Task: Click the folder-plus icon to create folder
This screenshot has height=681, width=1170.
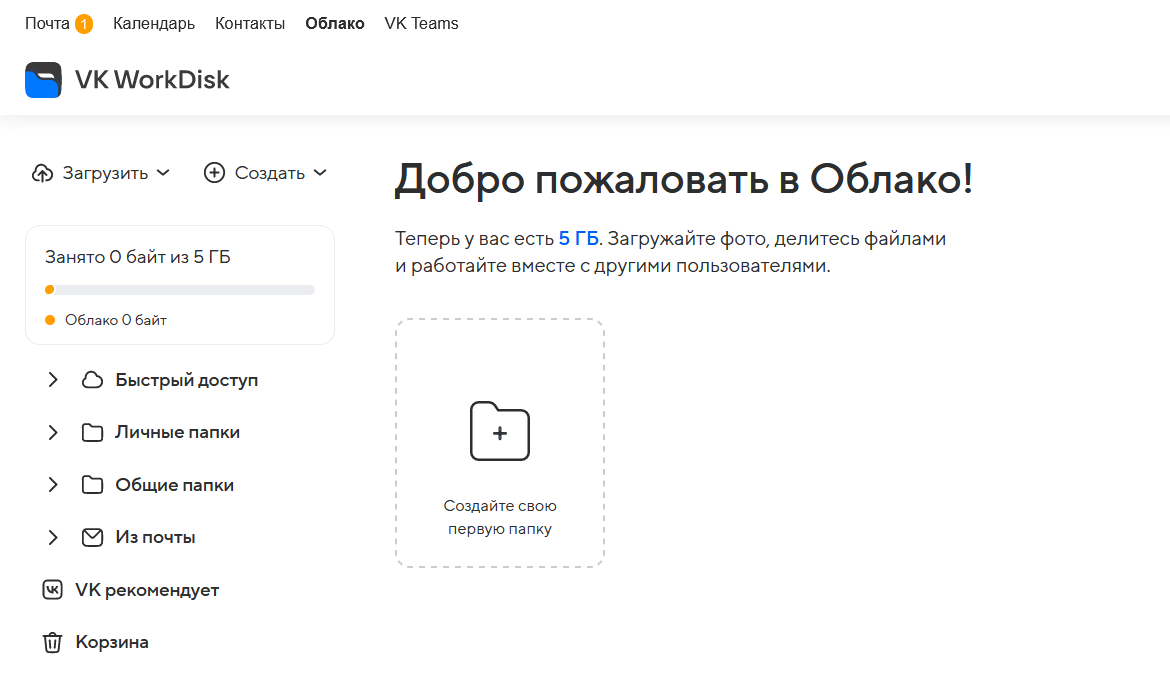Action: [x=500, y=432]
